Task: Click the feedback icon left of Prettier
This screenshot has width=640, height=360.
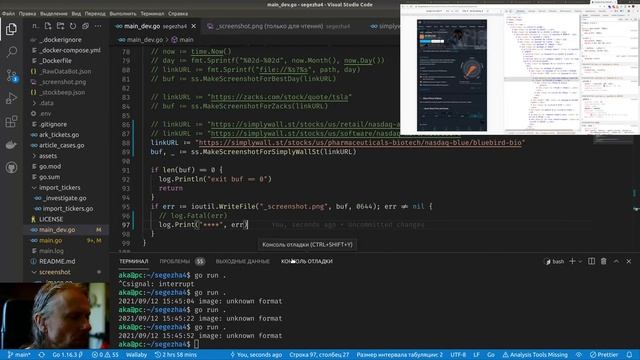Action: click(579, 355)
